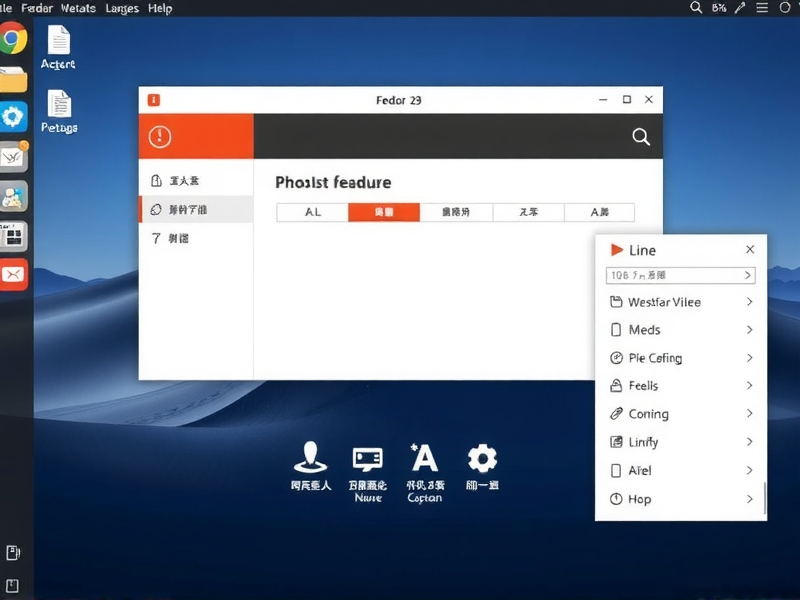
Task: Expand the Meds entry chevron
Action: [749, 330]
